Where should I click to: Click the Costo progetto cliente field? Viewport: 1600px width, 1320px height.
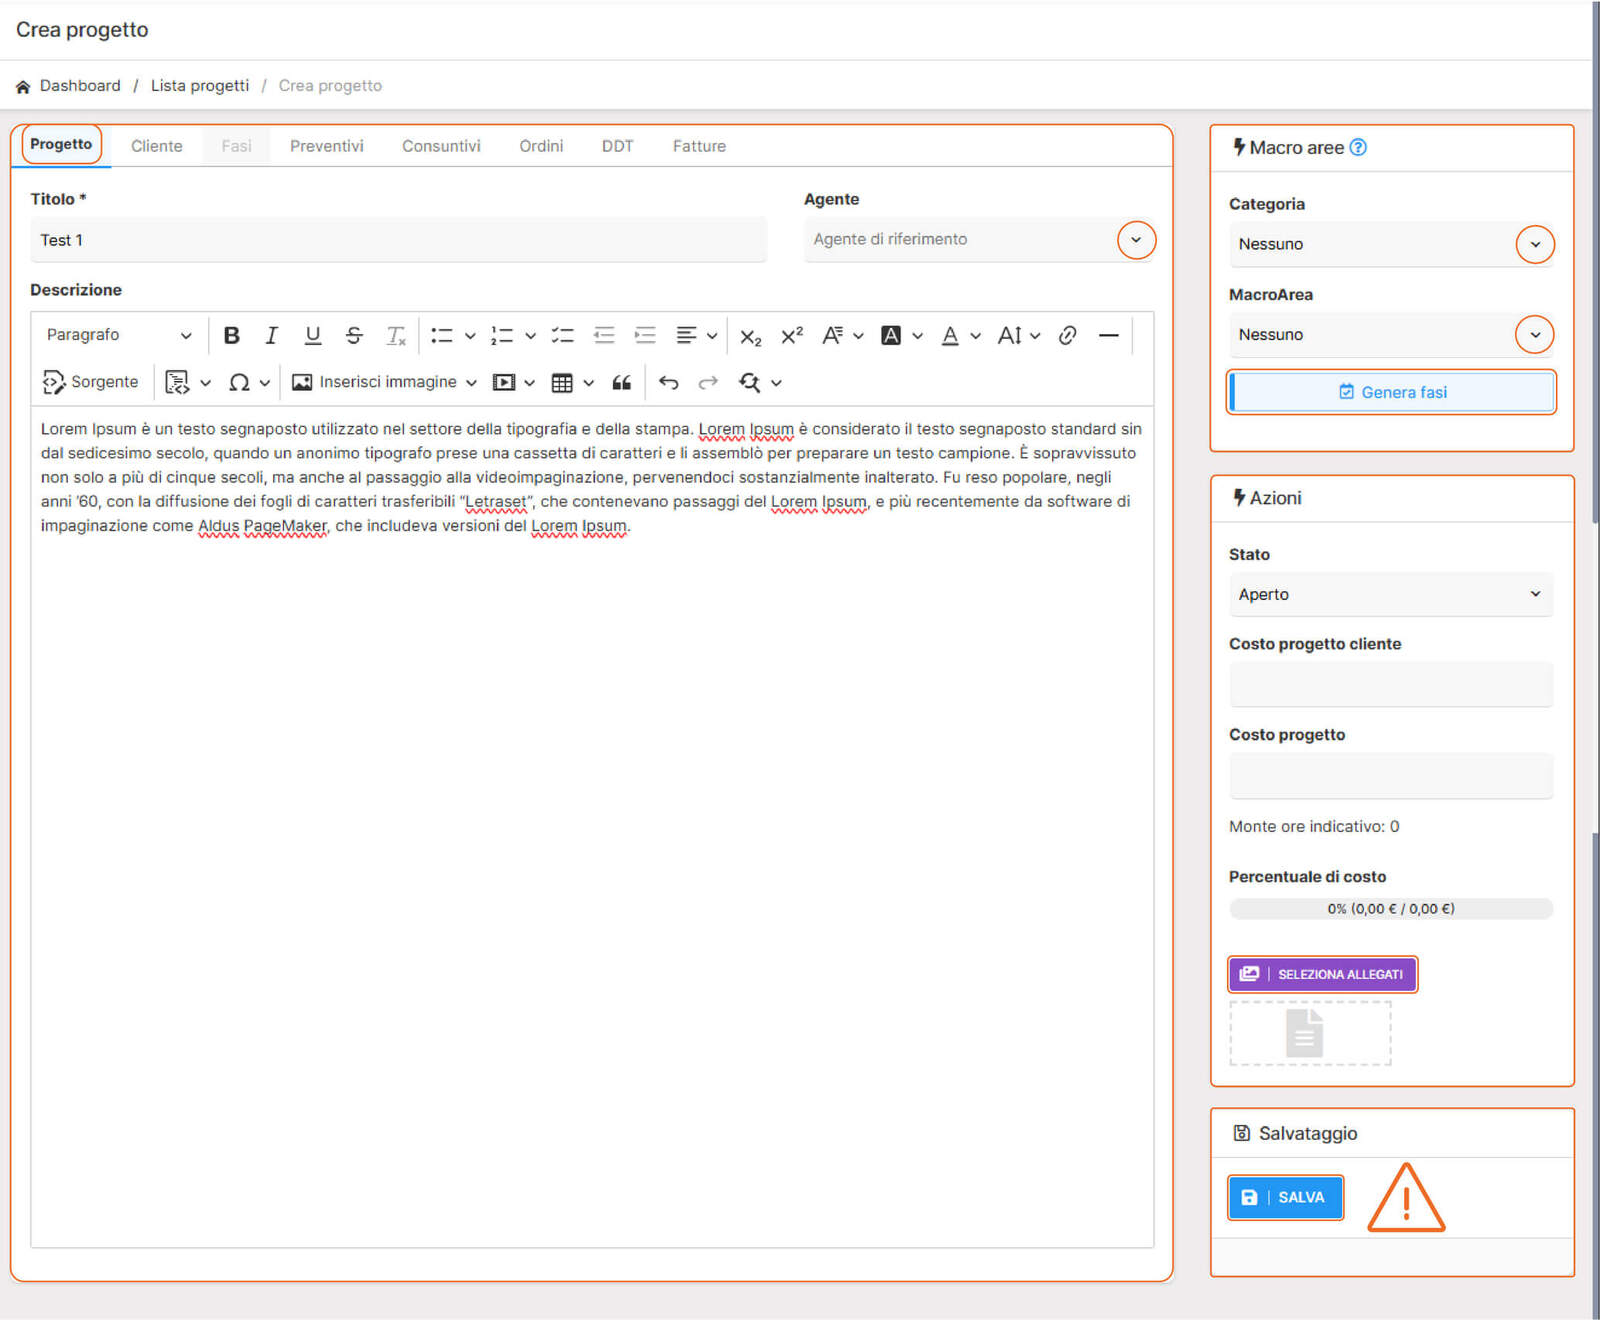pyautogui.click(x=1389, y=685)
